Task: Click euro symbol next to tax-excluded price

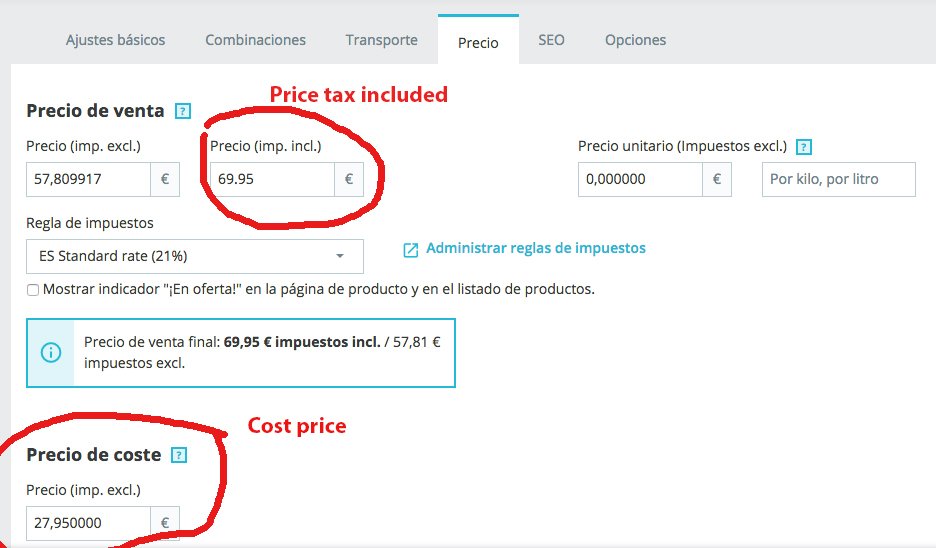Action: pos(165,179)
